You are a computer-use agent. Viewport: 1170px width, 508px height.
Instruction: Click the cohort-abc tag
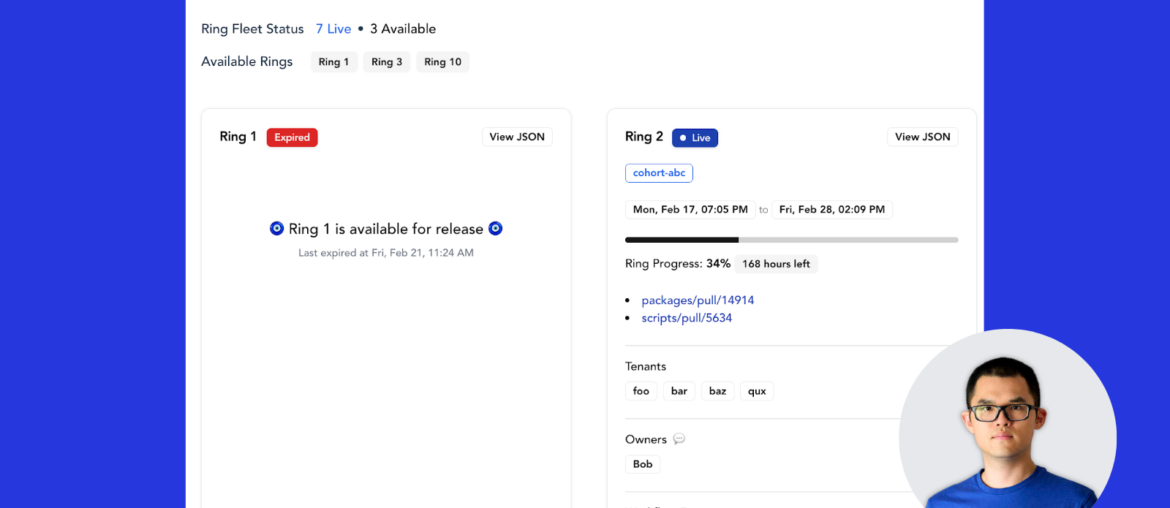[x=659, y=173]
